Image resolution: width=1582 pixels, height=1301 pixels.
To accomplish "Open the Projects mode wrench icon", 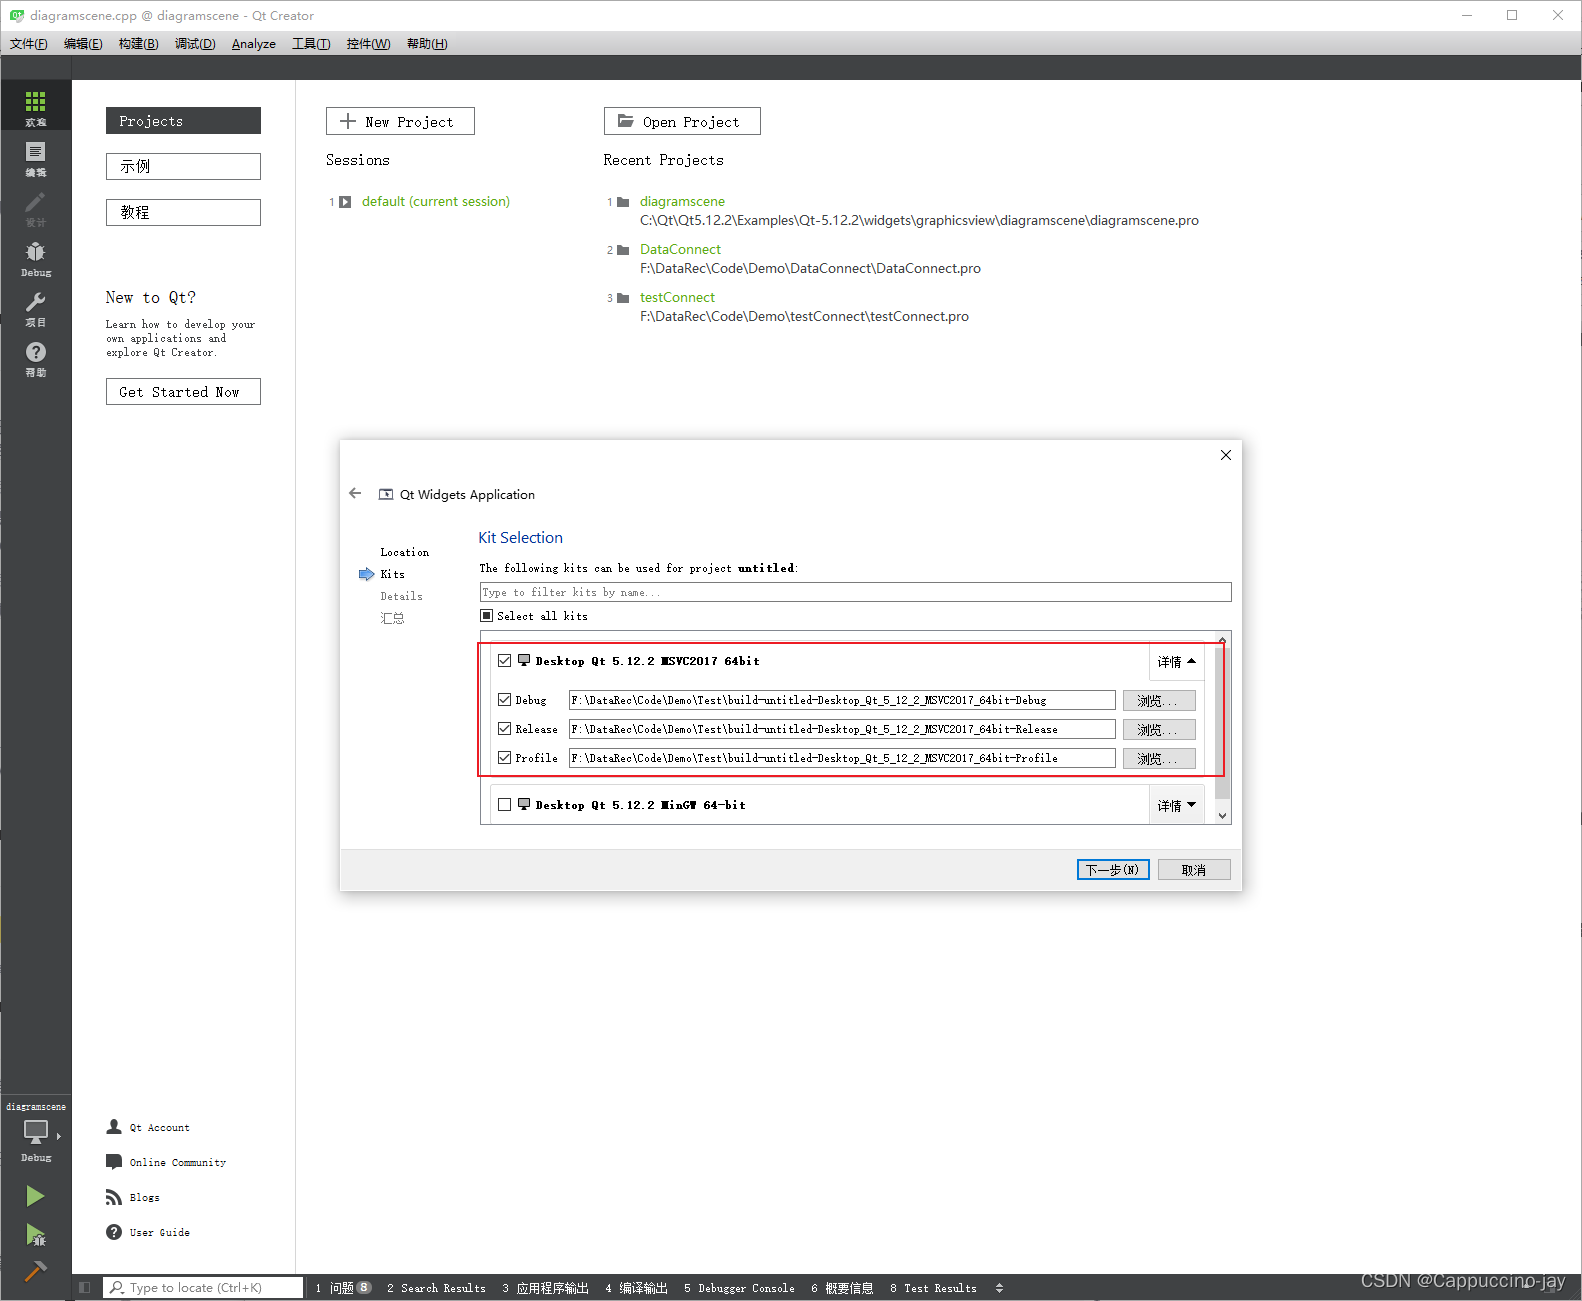I will point(35,307).
